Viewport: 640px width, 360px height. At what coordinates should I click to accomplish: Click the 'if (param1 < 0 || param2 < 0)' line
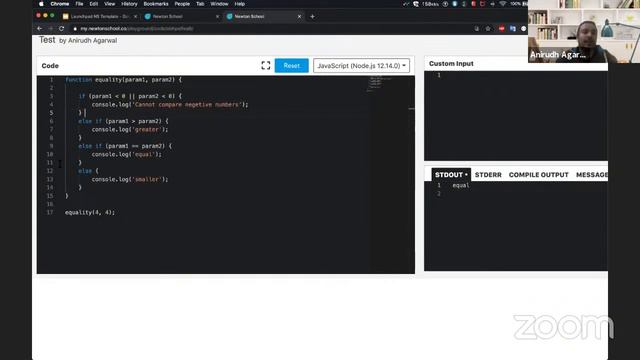click(130, 96)
